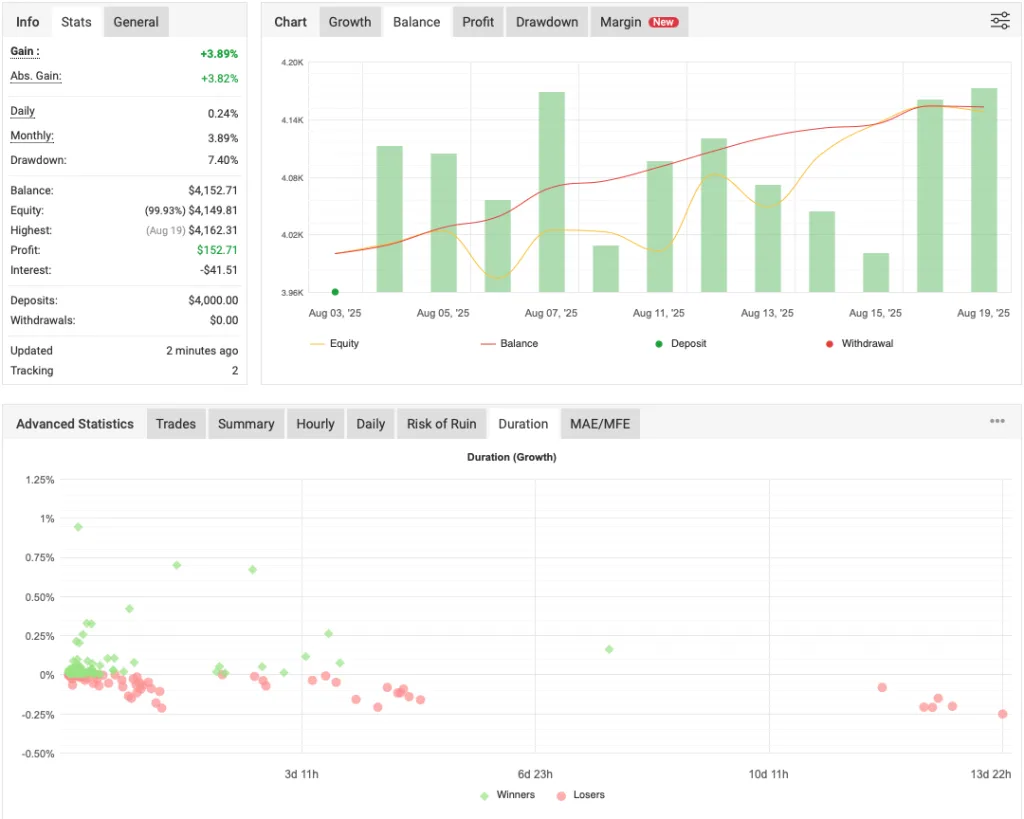Click the New badge on the Margin tab
The height and width of the screenshot is (819, 1024).
point(662,20)
